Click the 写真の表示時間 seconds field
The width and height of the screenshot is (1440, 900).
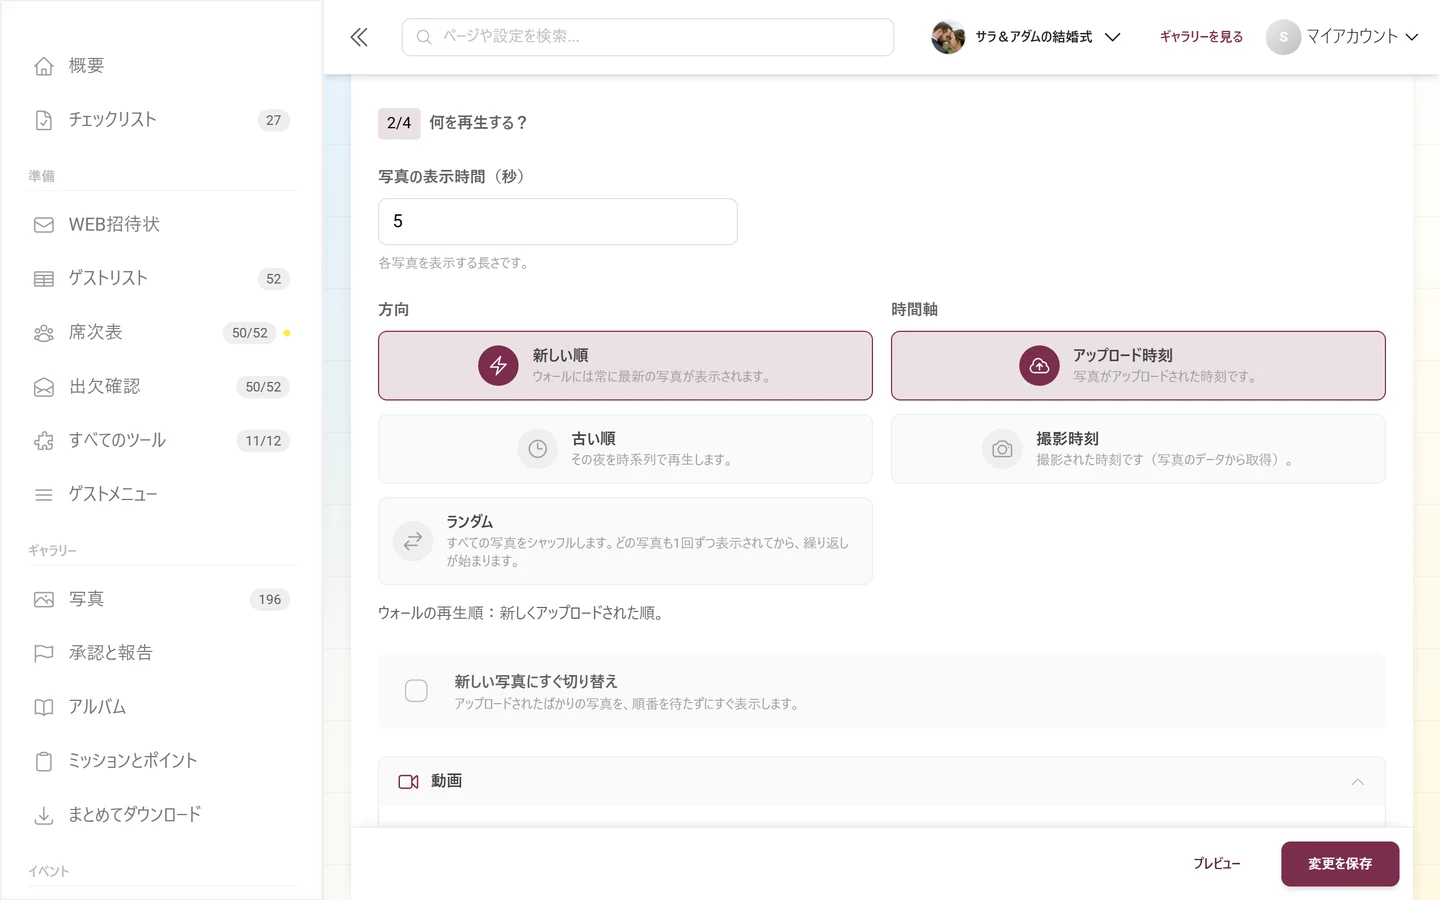558,222
